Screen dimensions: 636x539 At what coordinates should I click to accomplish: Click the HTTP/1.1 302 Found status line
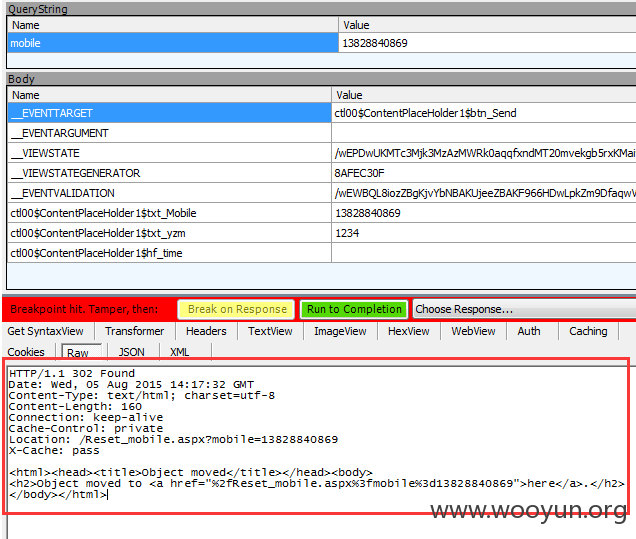pos(72,374)
